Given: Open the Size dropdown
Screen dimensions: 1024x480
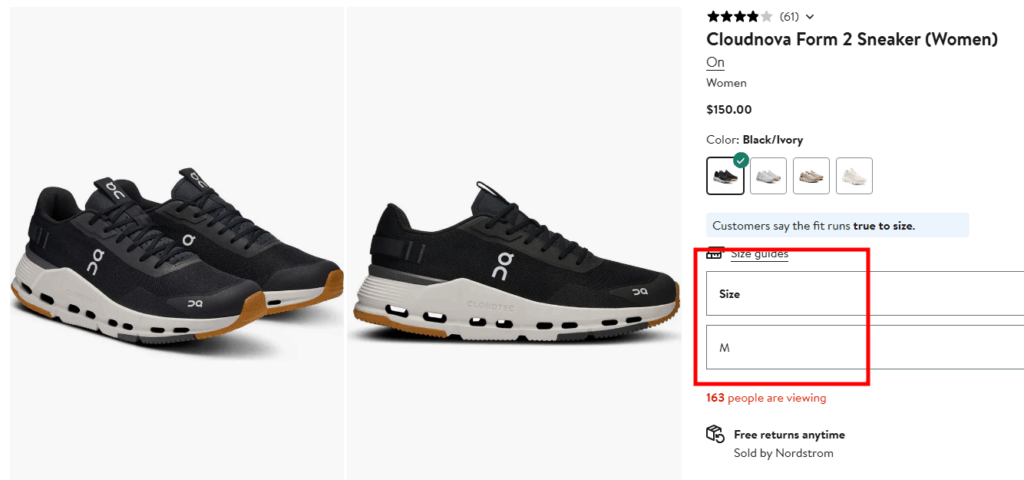Looking at the screenshot, I should click(865, 294).
